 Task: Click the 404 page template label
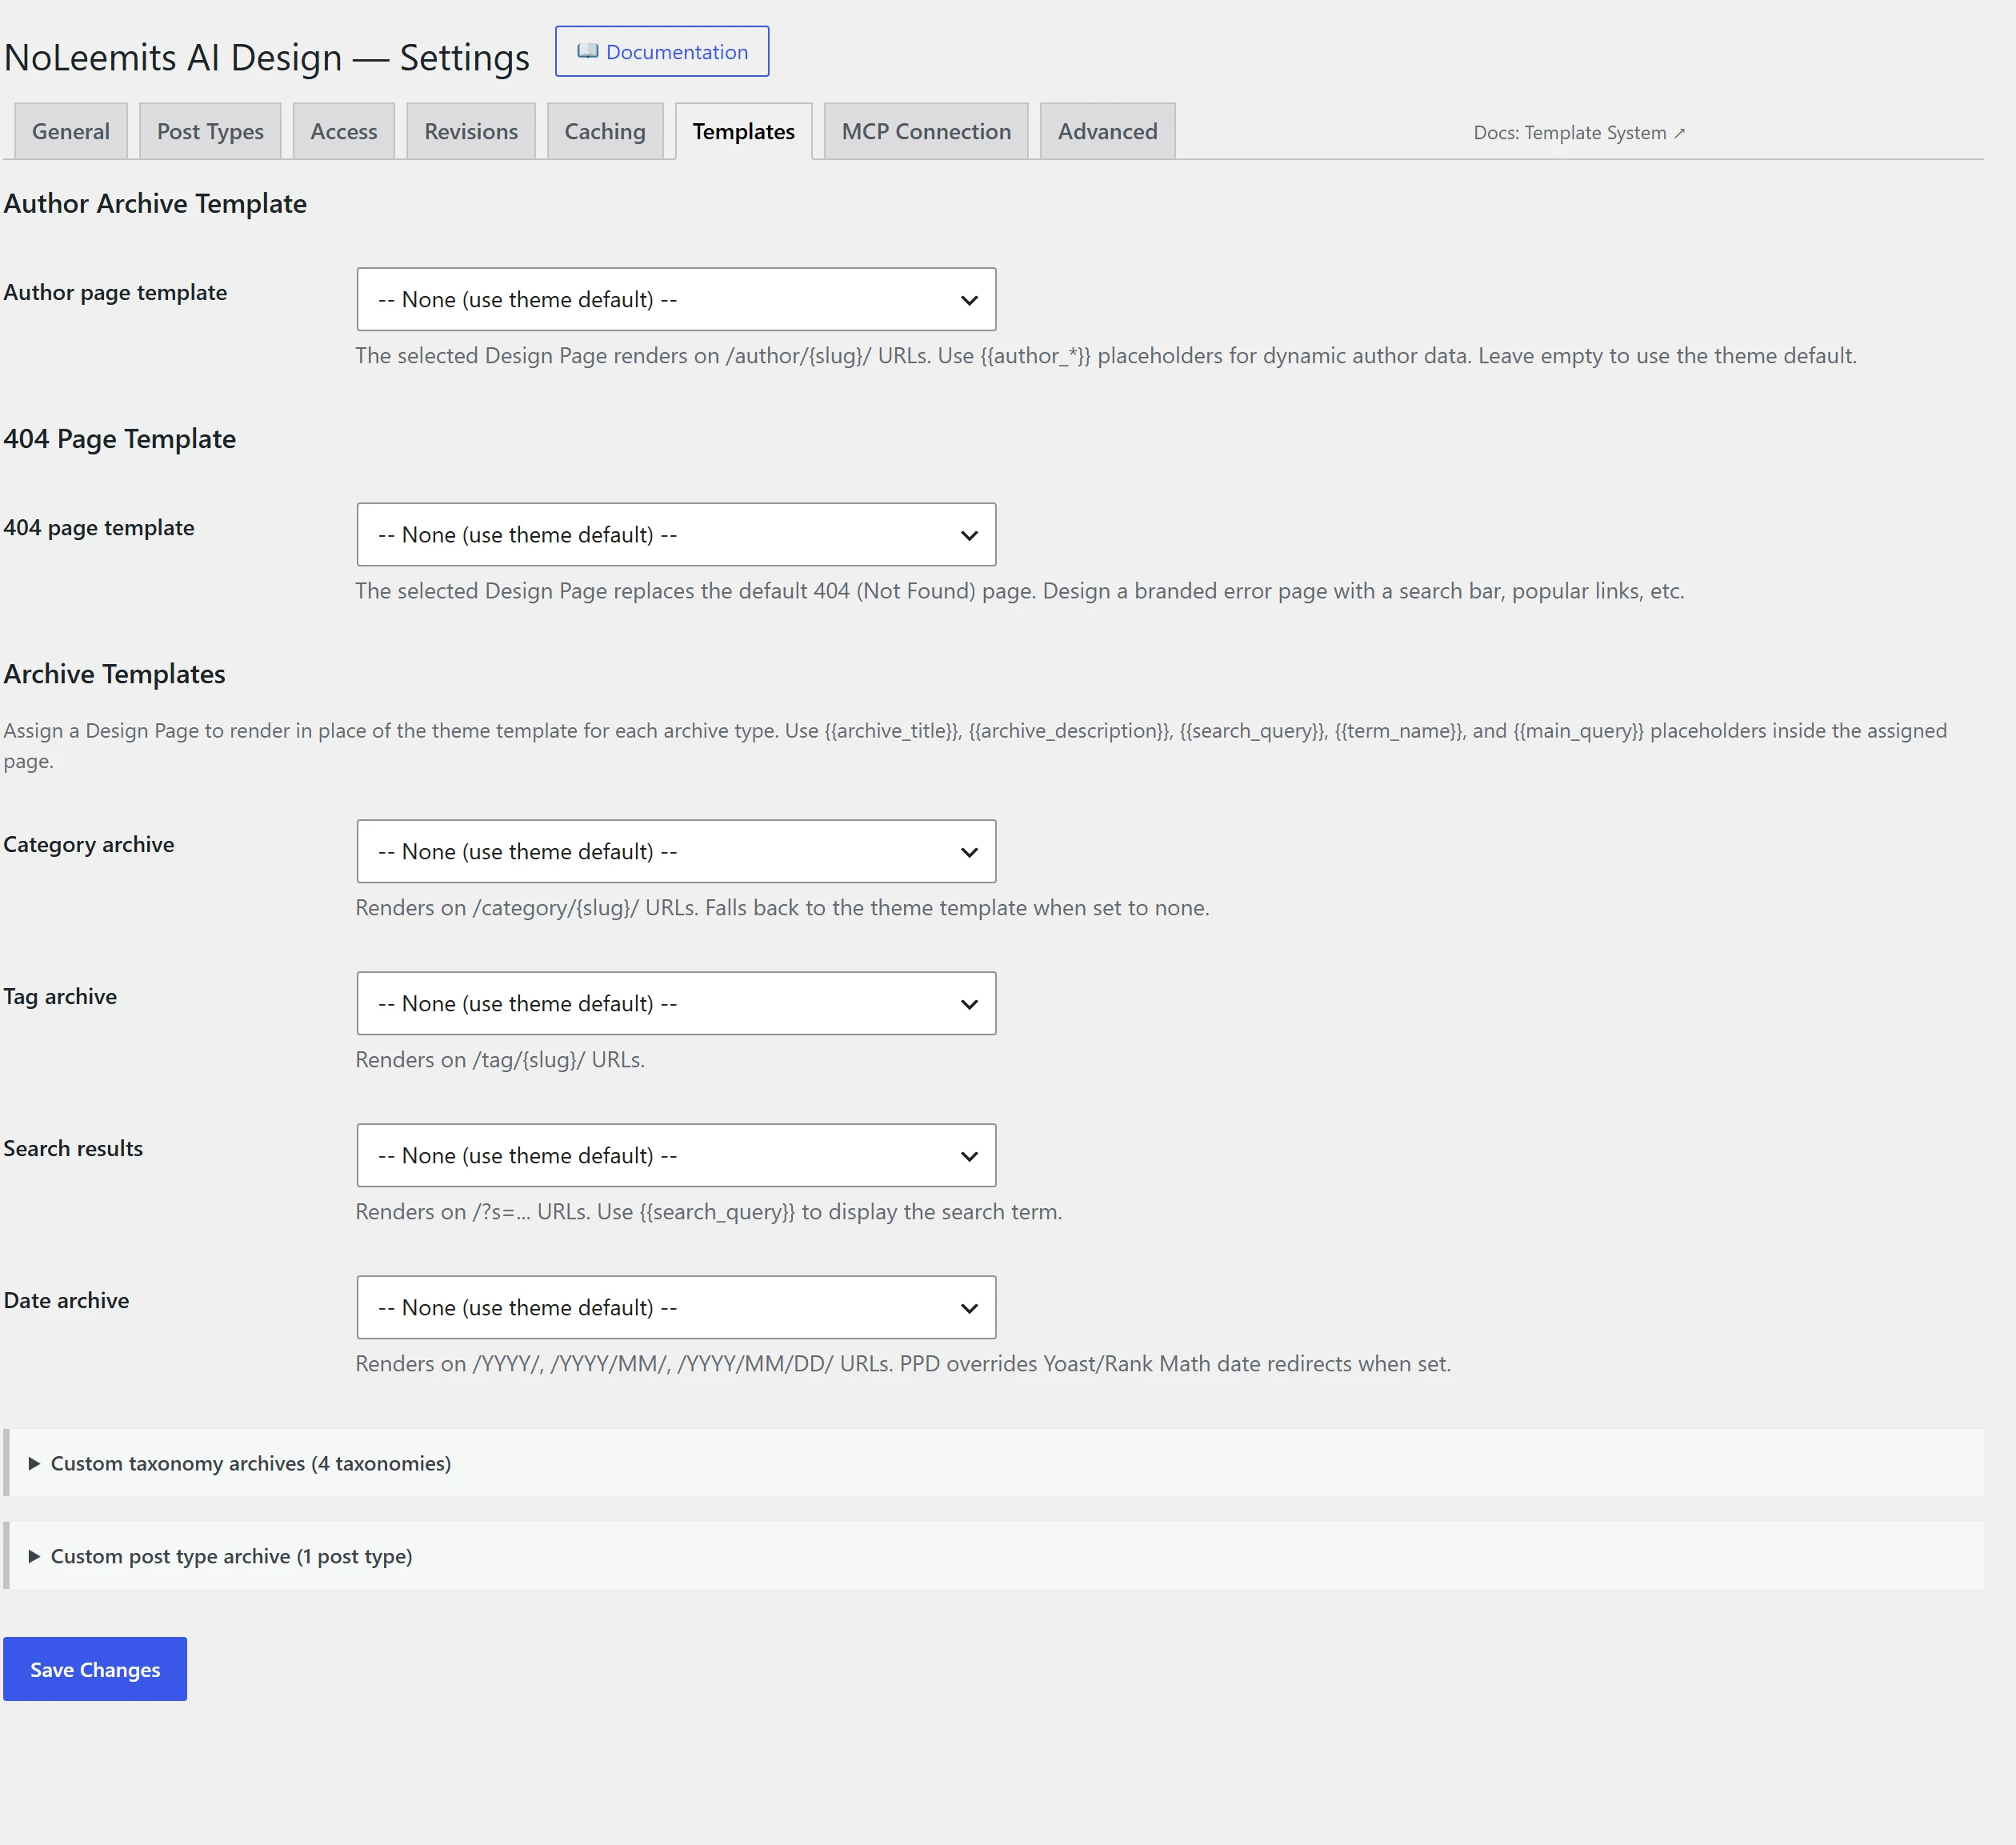99,527
